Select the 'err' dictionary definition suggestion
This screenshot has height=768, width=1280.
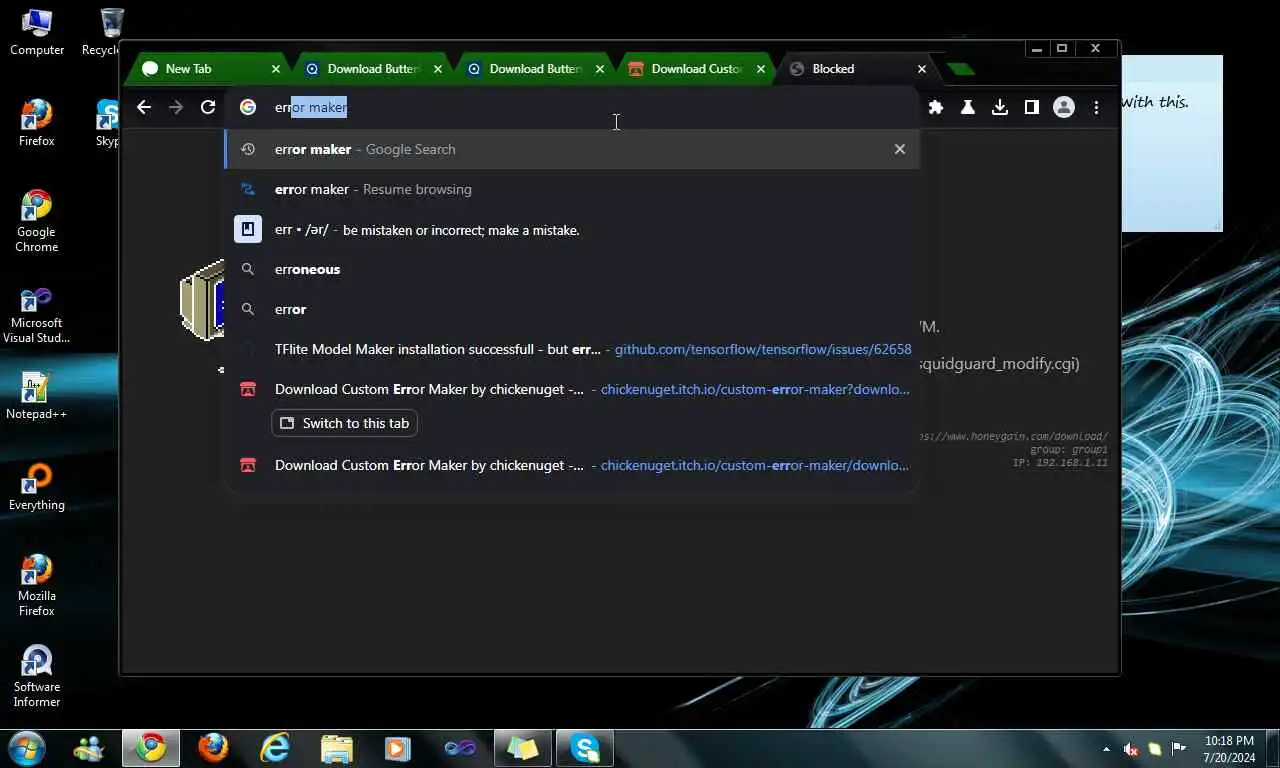[x=571, y=229]
